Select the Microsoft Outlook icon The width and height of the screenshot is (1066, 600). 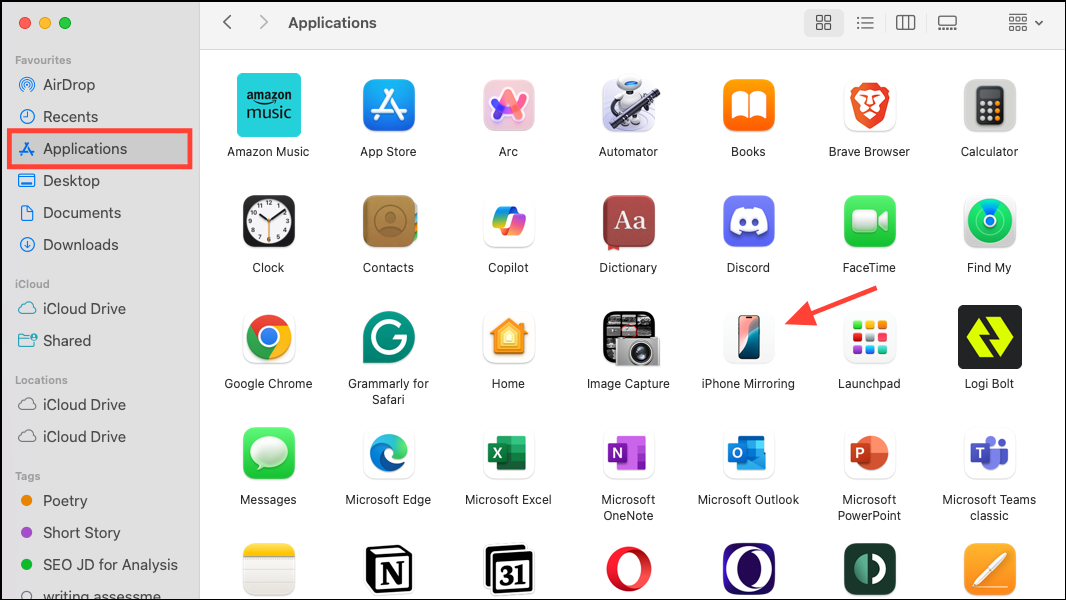coord(749,453)
